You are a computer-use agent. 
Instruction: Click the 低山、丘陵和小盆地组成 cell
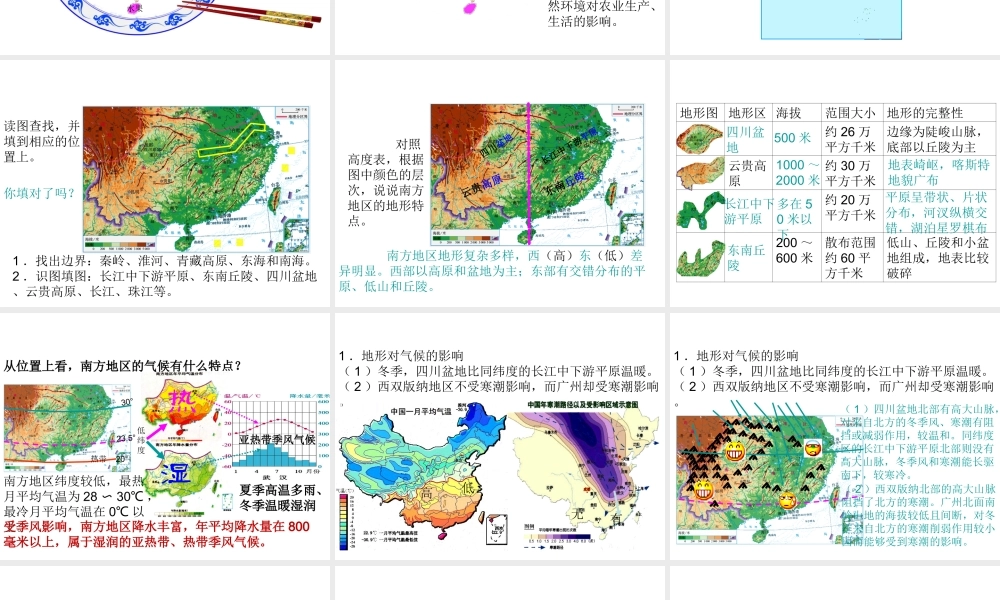pyautogui.click(x=938, y=258)
